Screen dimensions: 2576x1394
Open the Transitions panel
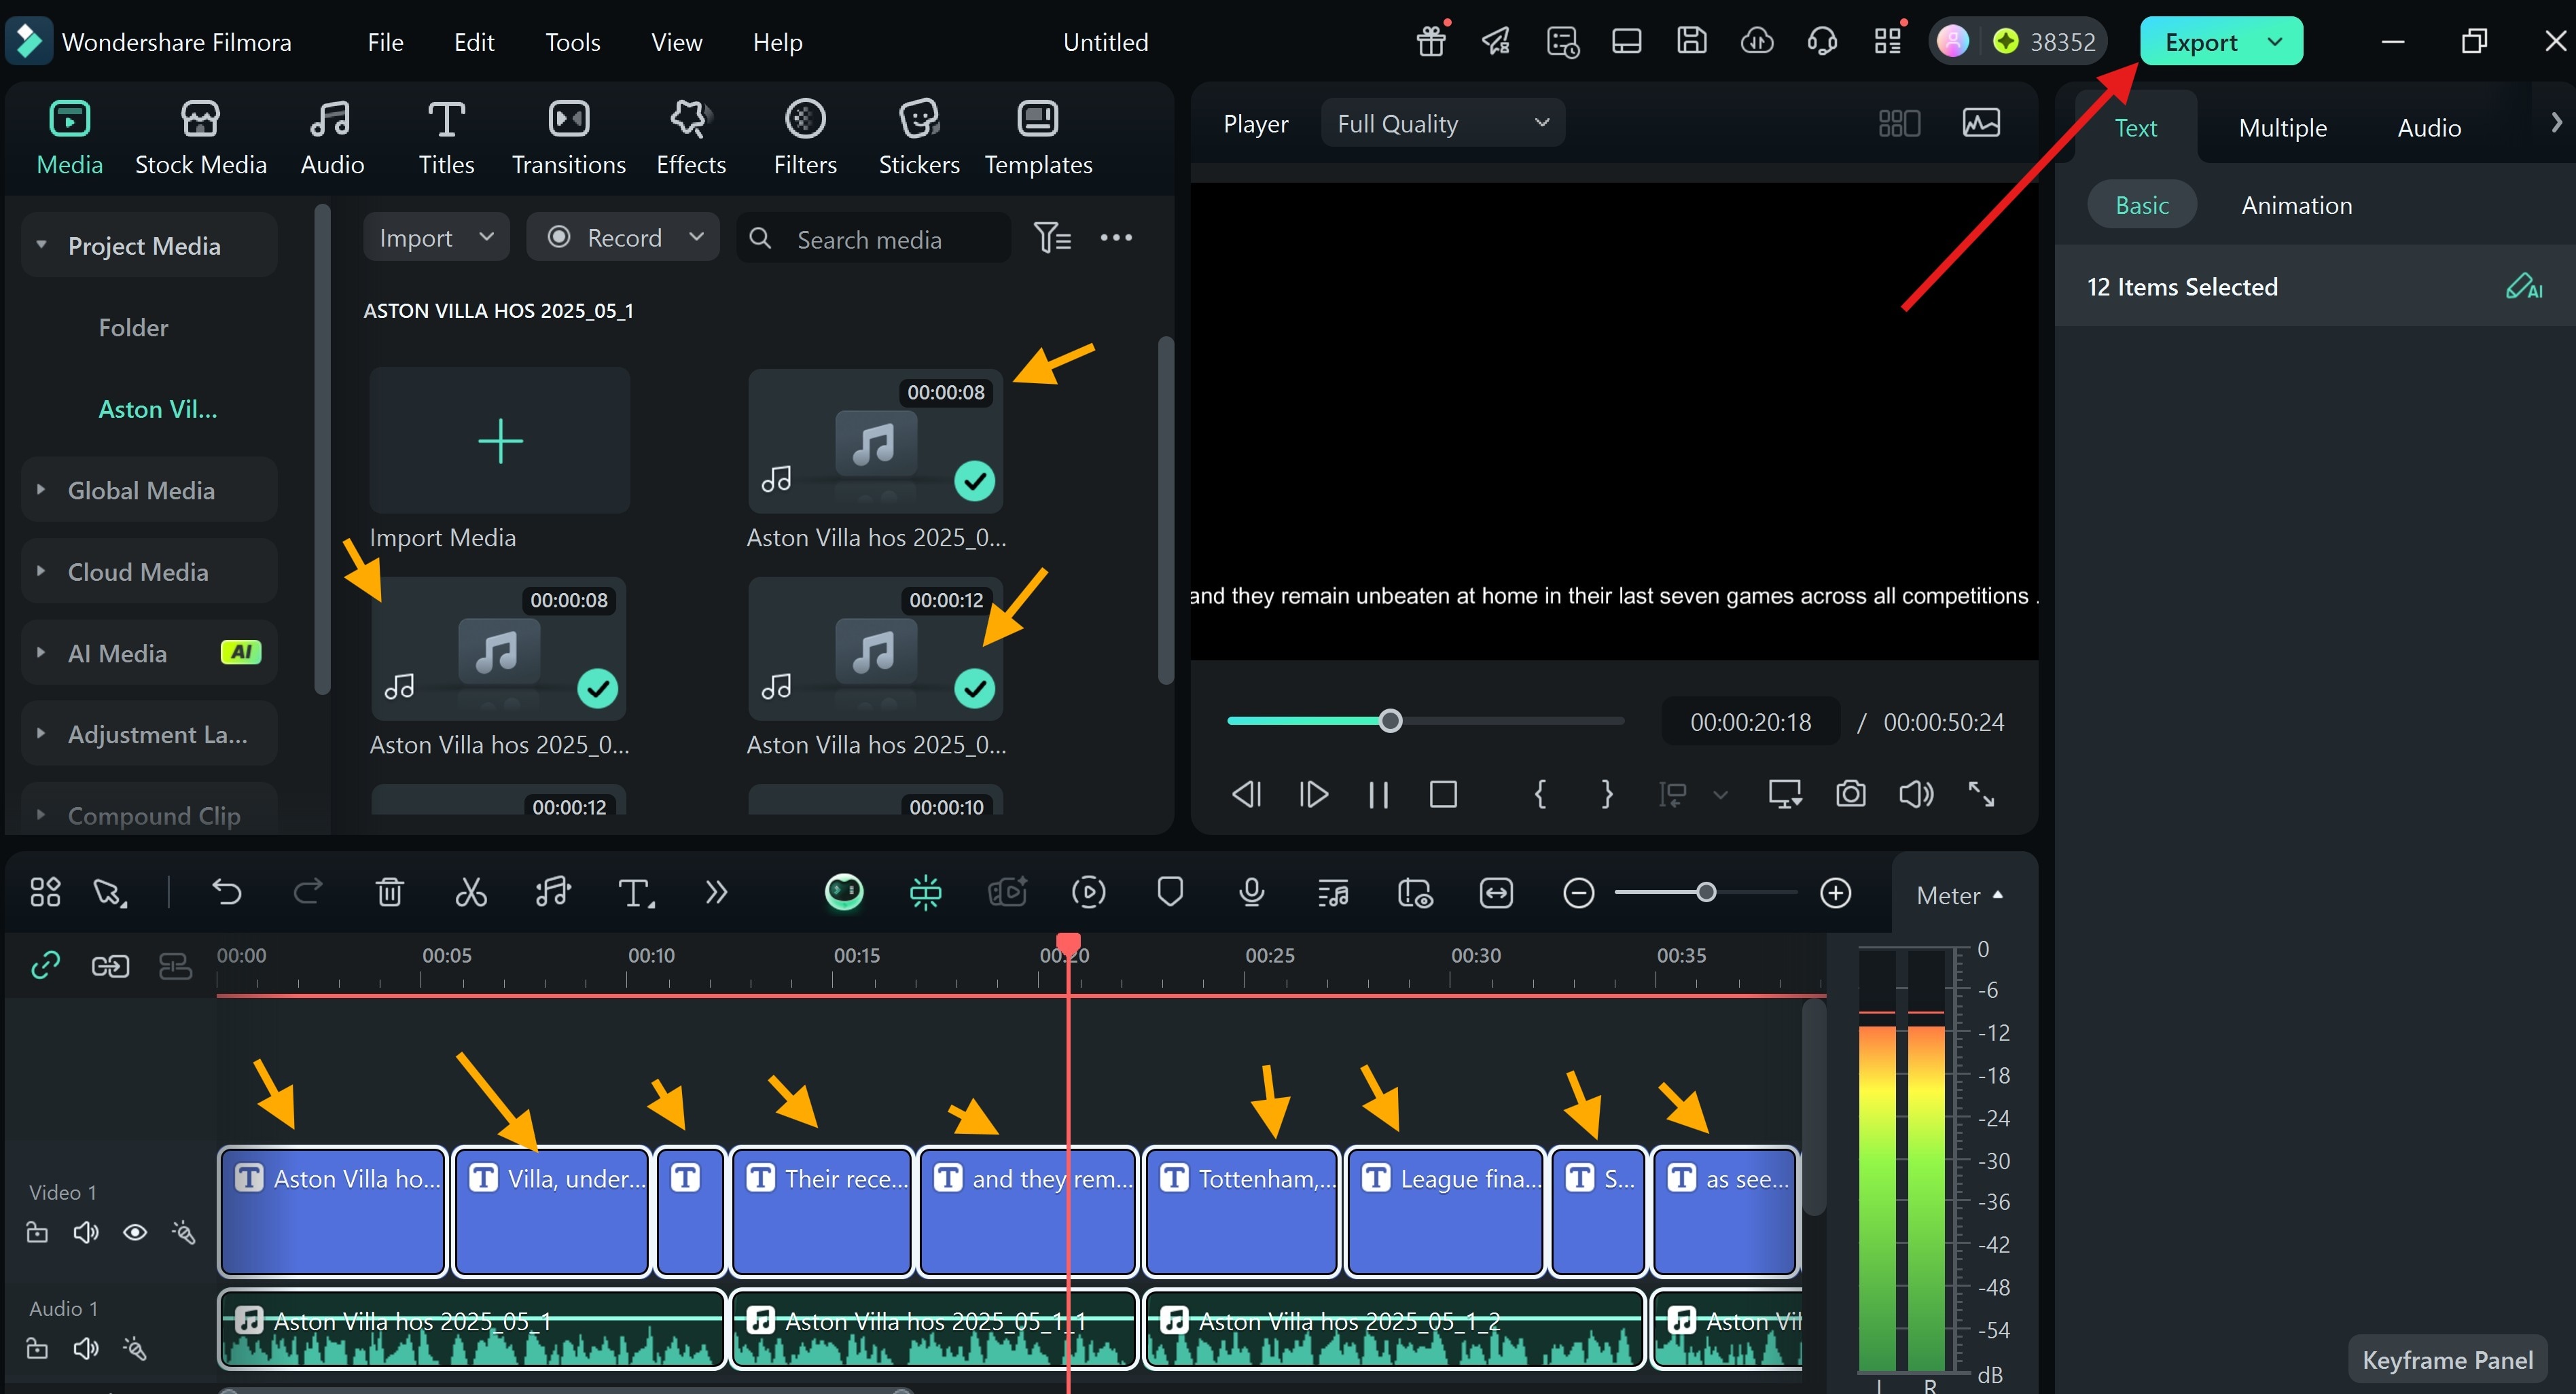568,139
